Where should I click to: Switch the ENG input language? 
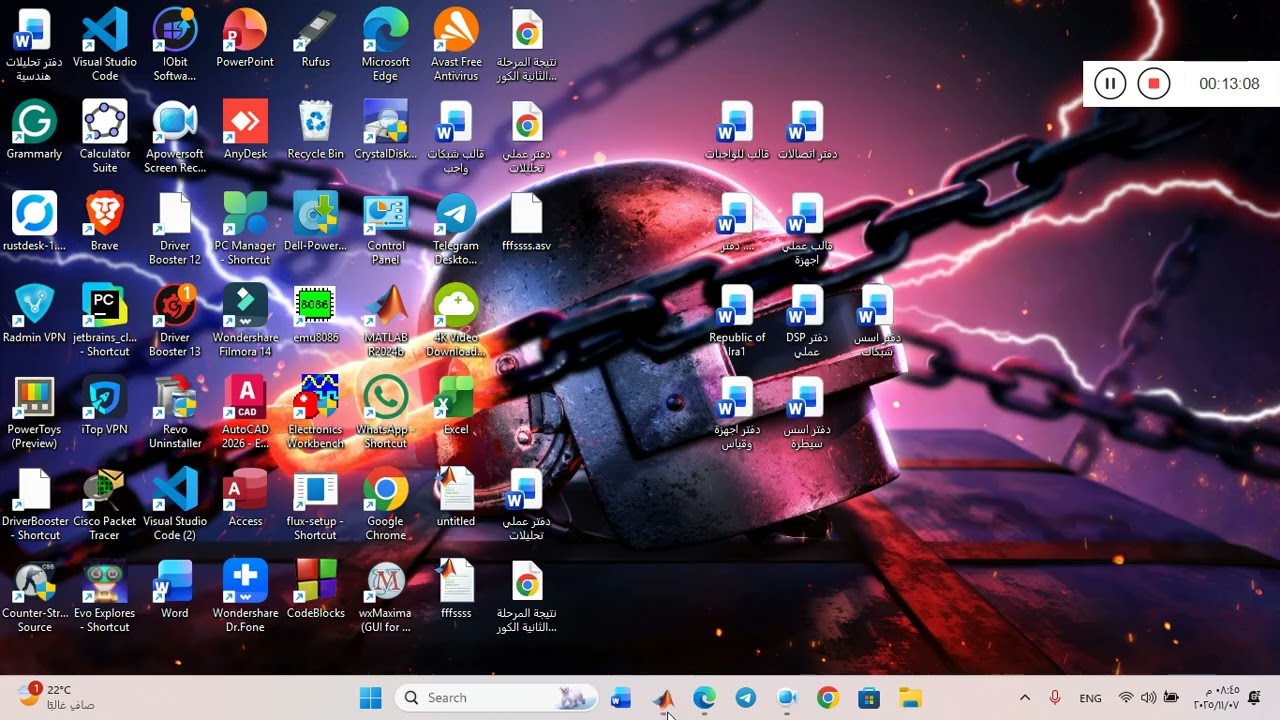coord(1091,698)
